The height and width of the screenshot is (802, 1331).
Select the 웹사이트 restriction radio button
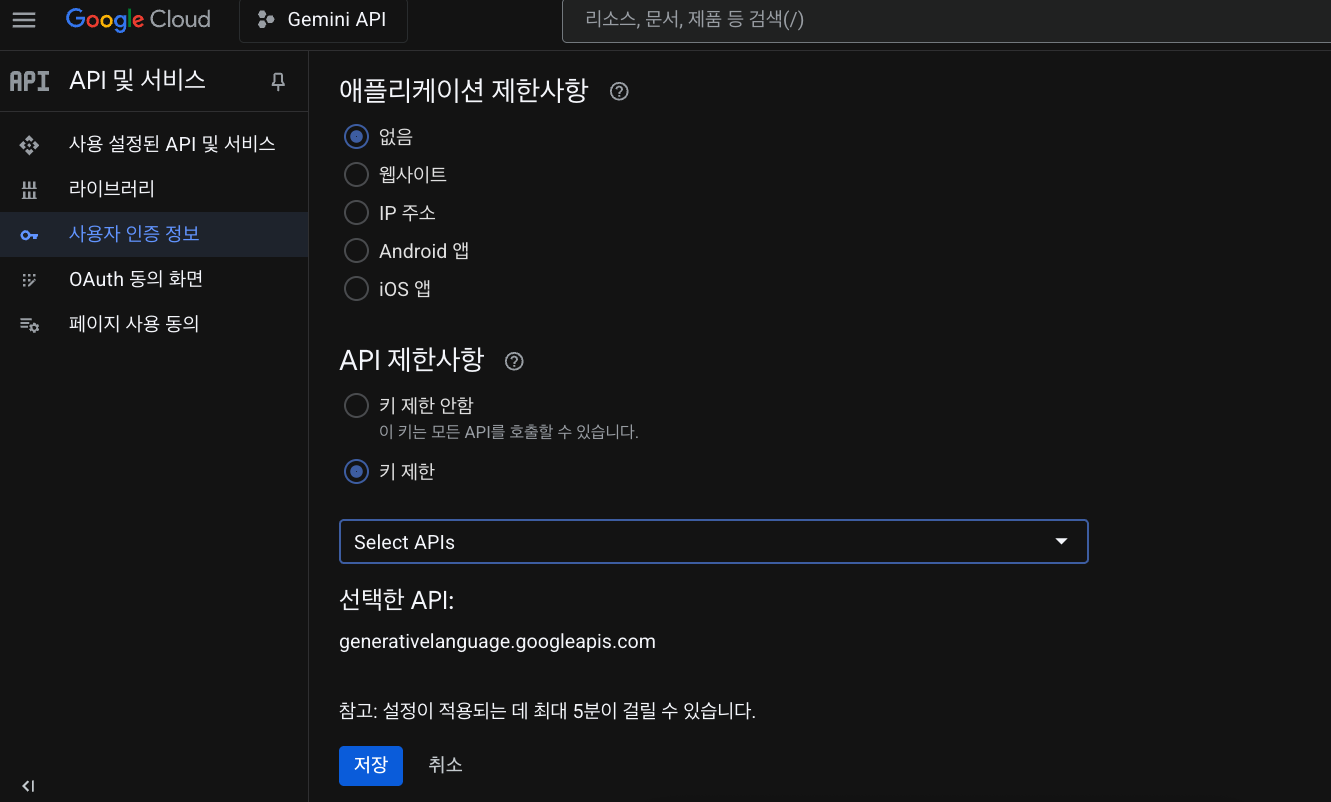coord(356,175)
